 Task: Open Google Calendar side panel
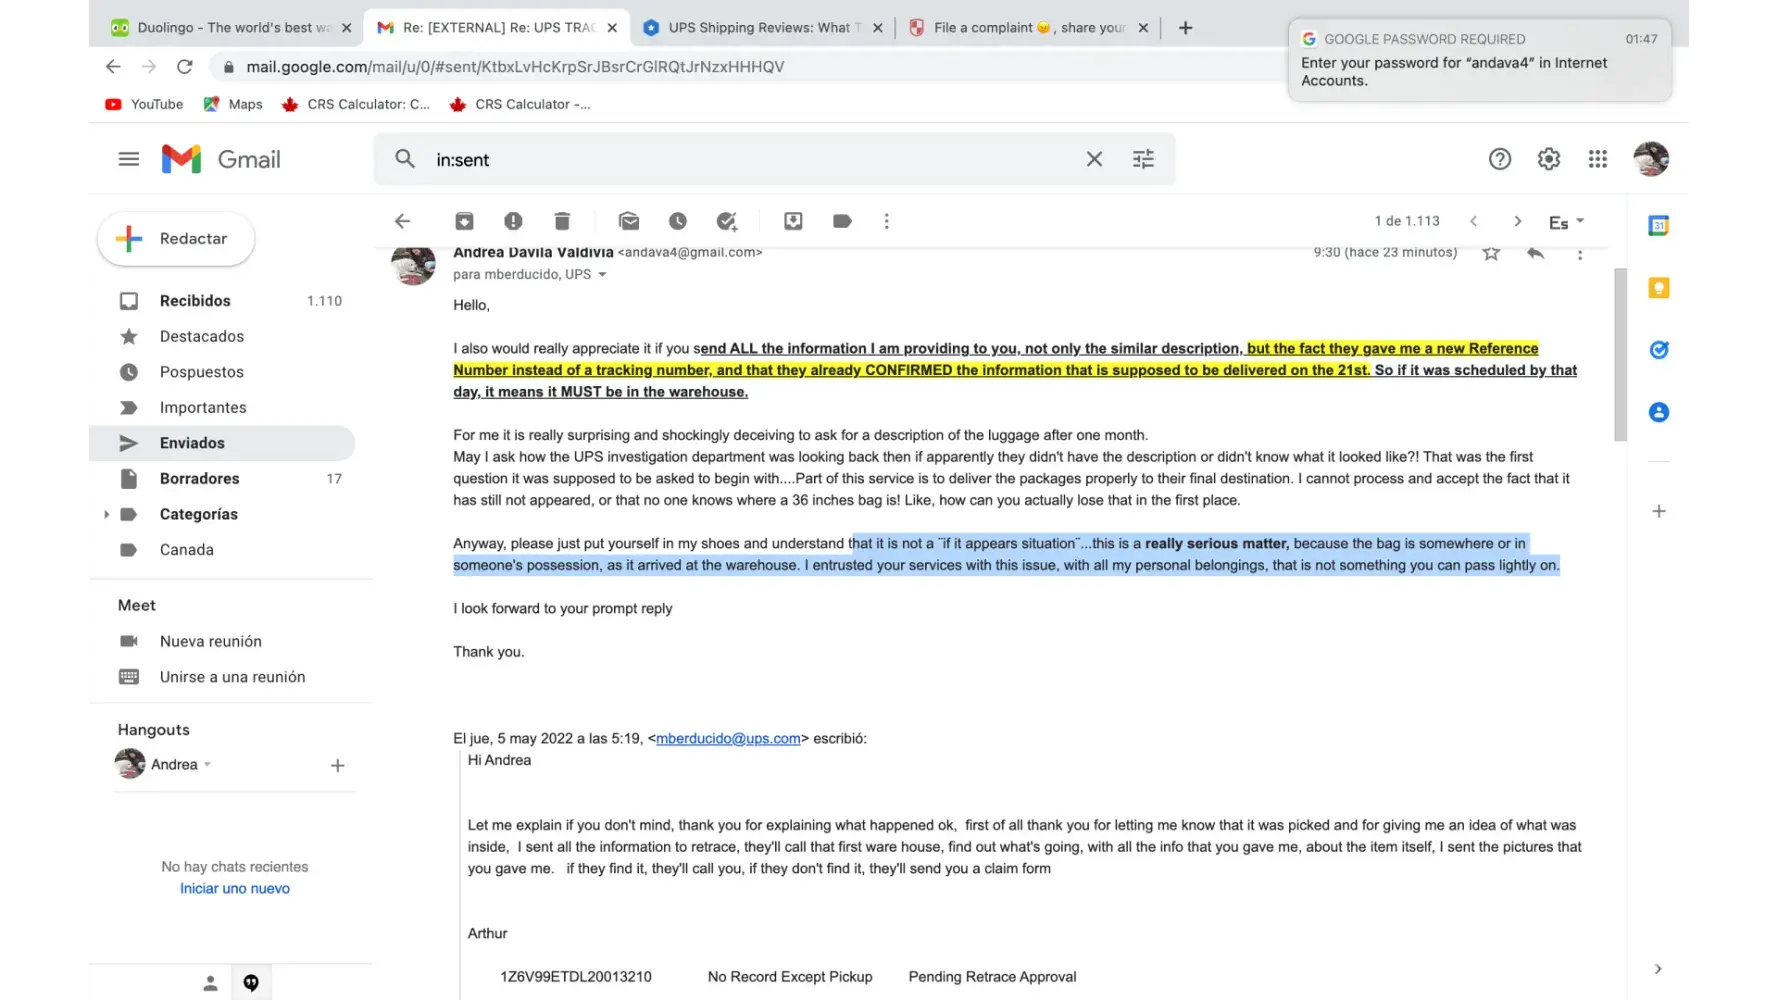click(x=1658, y=226)
